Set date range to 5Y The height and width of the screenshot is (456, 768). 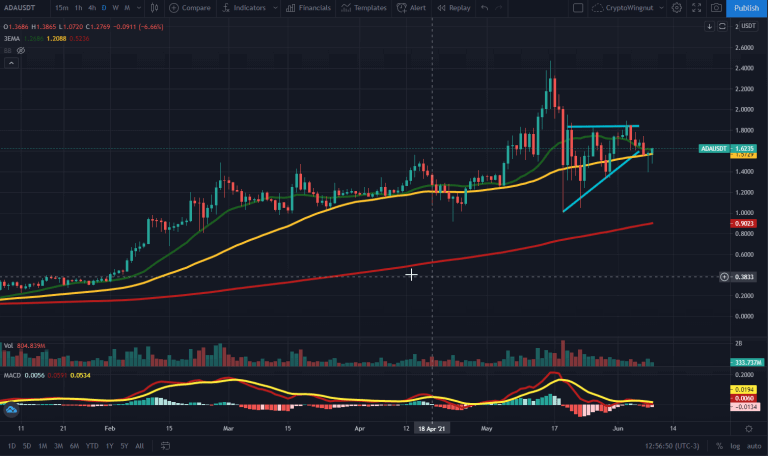coord(124,446)
